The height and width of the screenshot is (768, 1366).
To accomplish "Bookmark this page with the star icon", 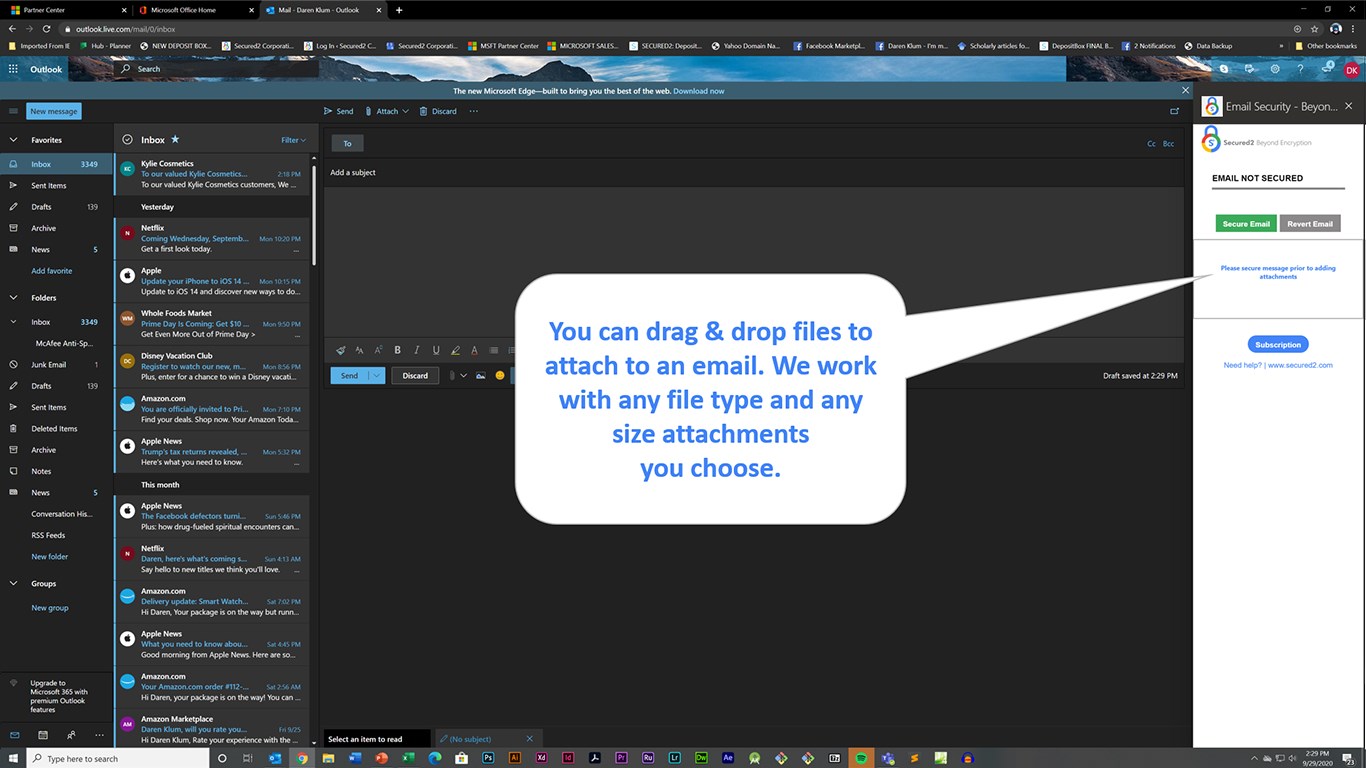I will coord(1315,29).
